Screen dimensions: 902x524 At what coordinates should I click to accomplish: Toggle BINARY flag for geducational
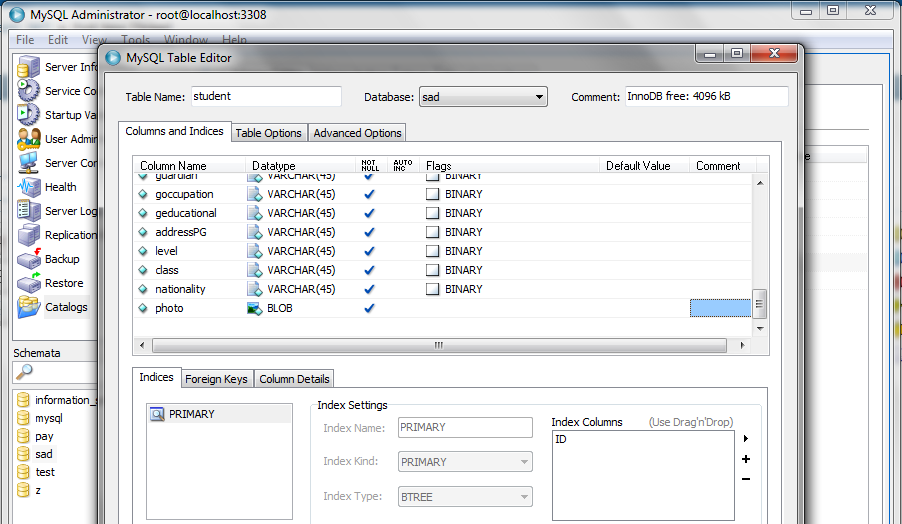(432, 213)
